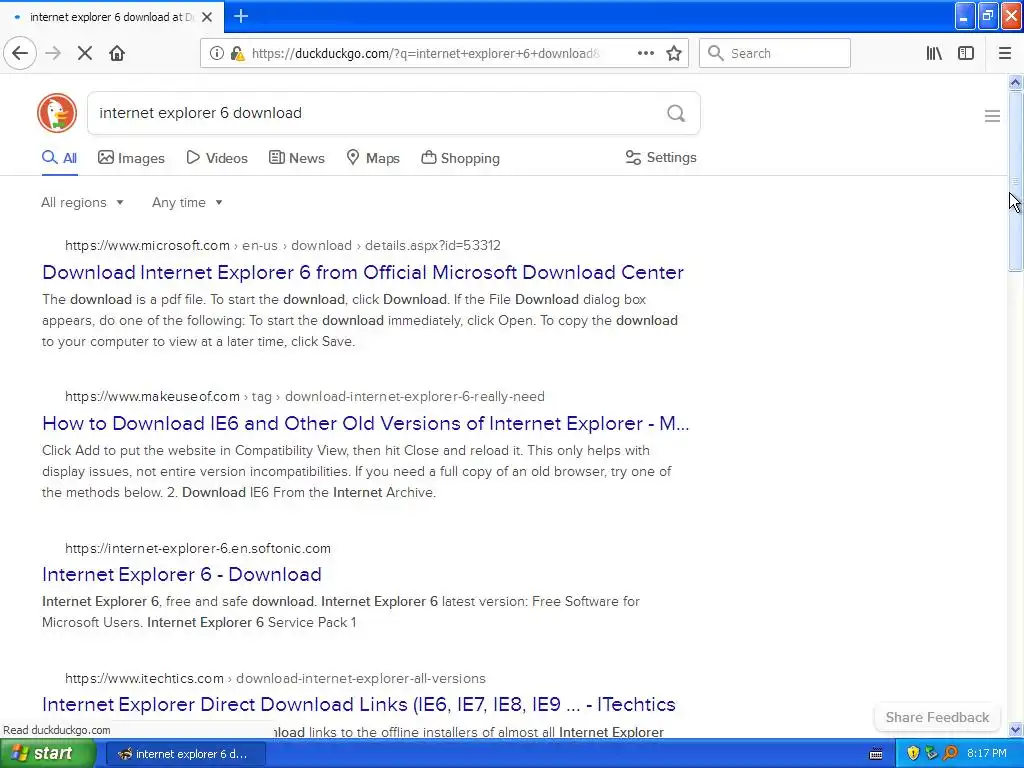The height and width of the screenshot is (768, 1024).
Task: Open the Windows Start menu
Action: click(48, 754)
